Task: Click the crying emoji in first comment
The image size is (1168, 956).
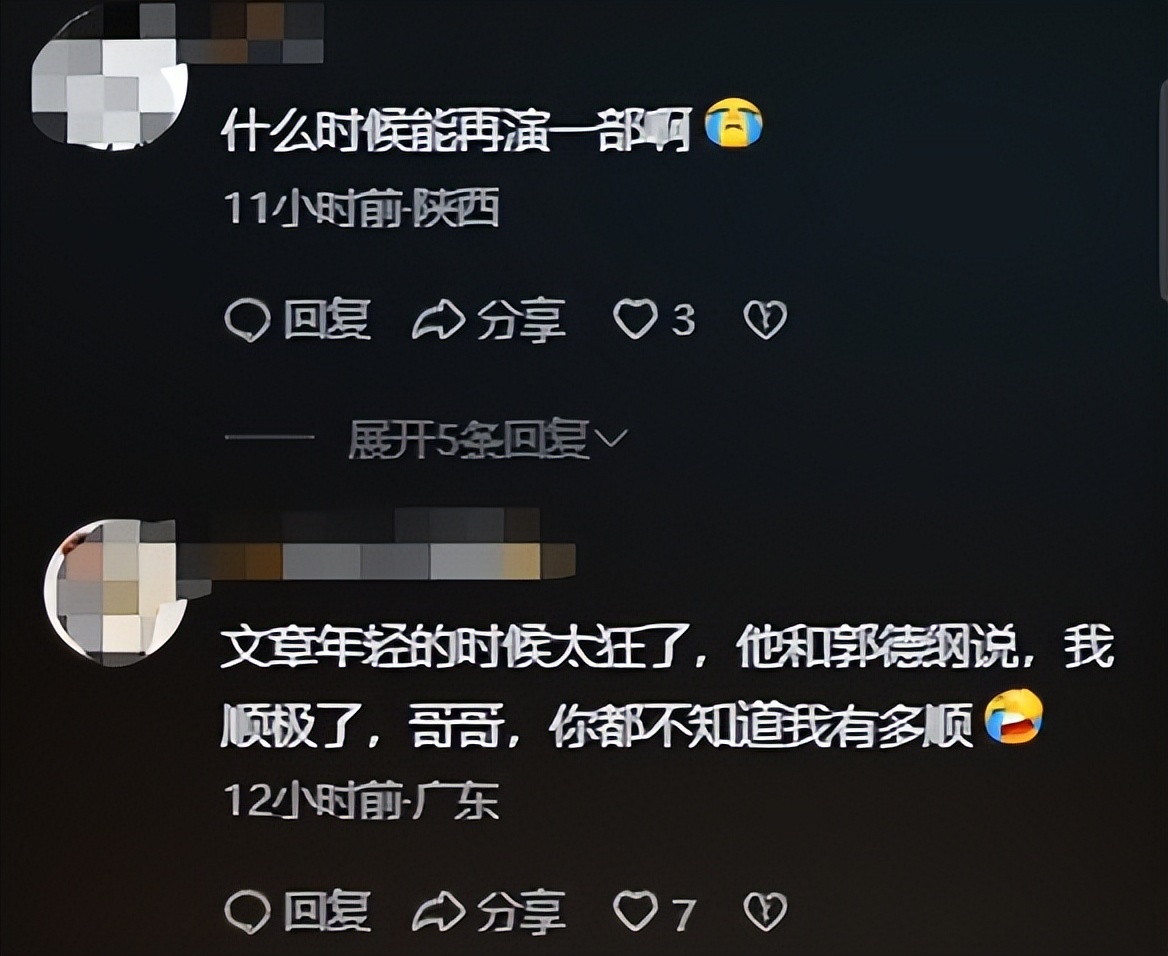Action: (734, 123)
